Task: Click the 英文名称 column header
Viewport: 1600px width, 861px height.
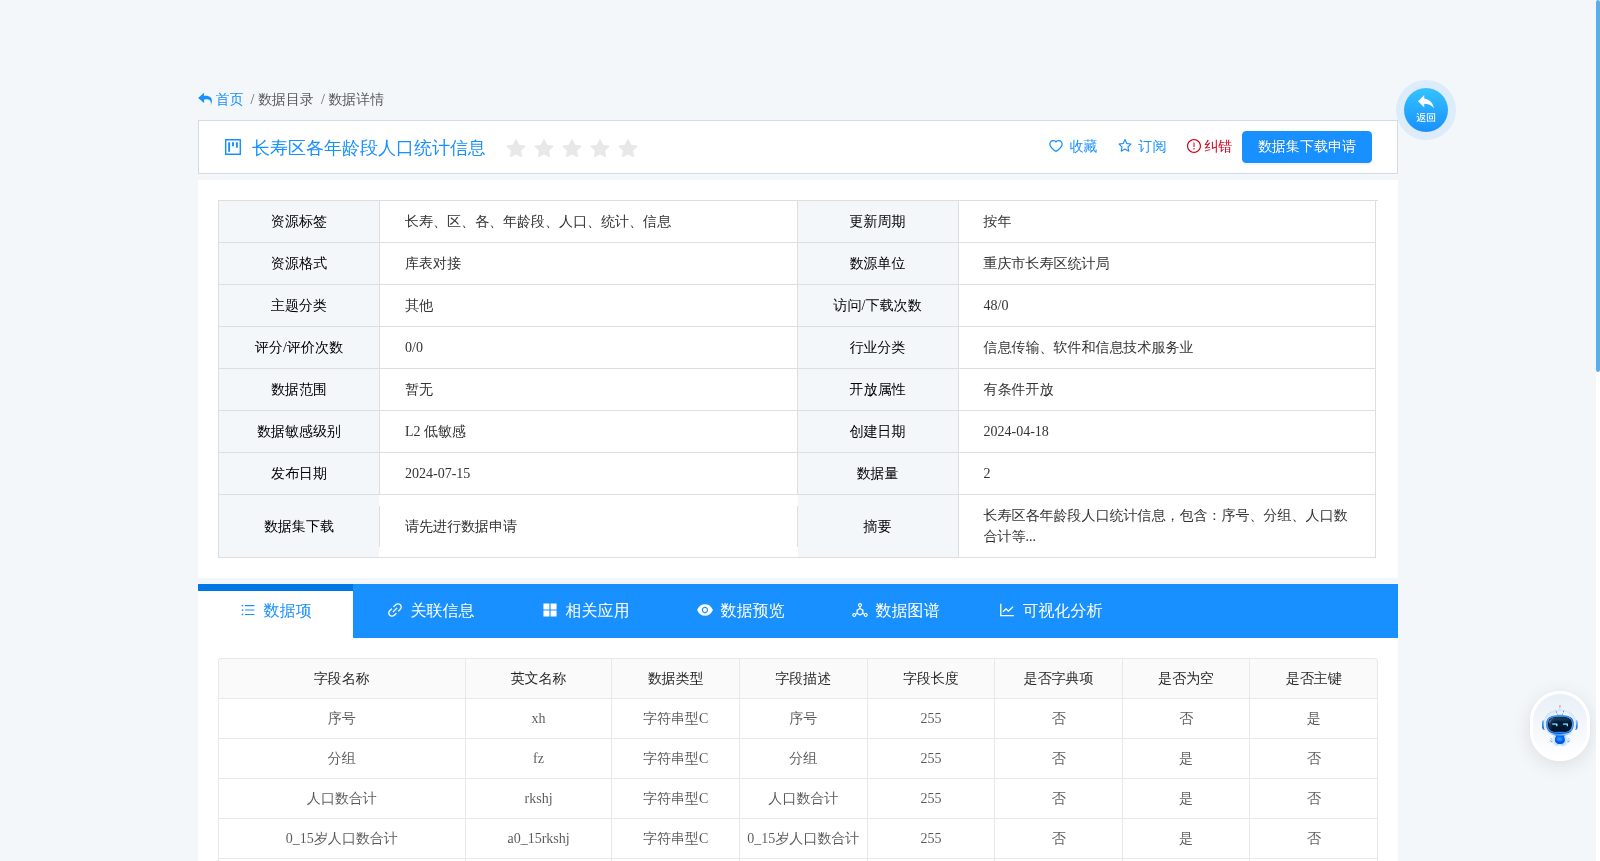Action: [x=539, y=678]
